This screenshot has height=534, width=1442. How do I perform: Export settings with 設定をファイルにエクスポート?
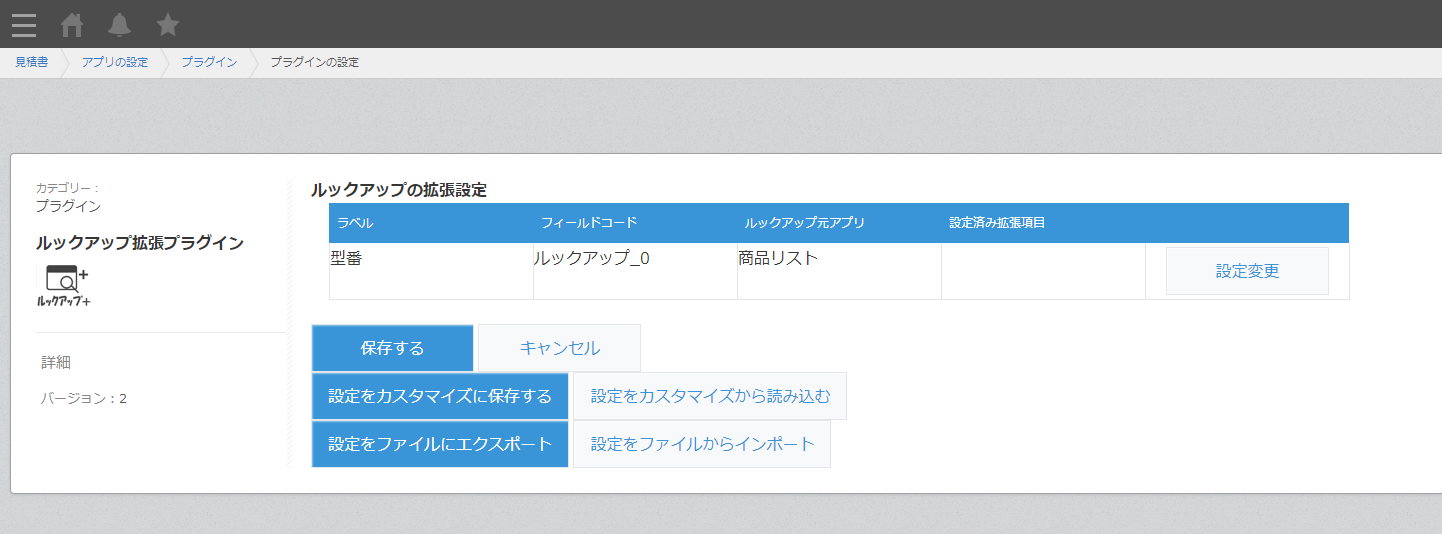(440, 444)
